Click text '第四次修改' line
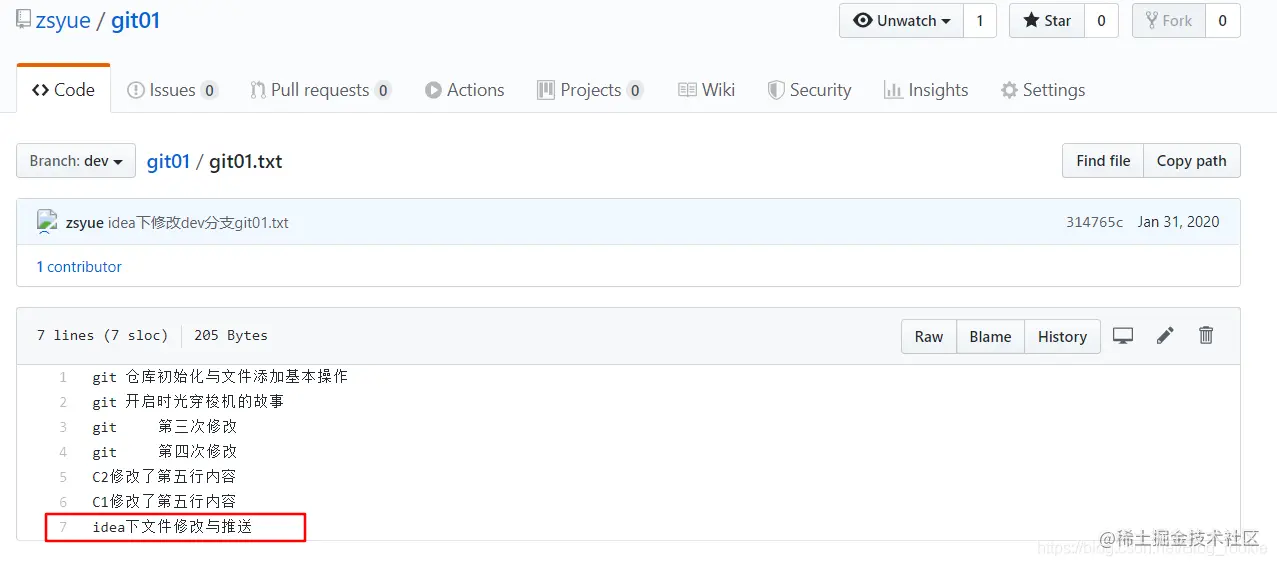 click(x=165, y=452)
